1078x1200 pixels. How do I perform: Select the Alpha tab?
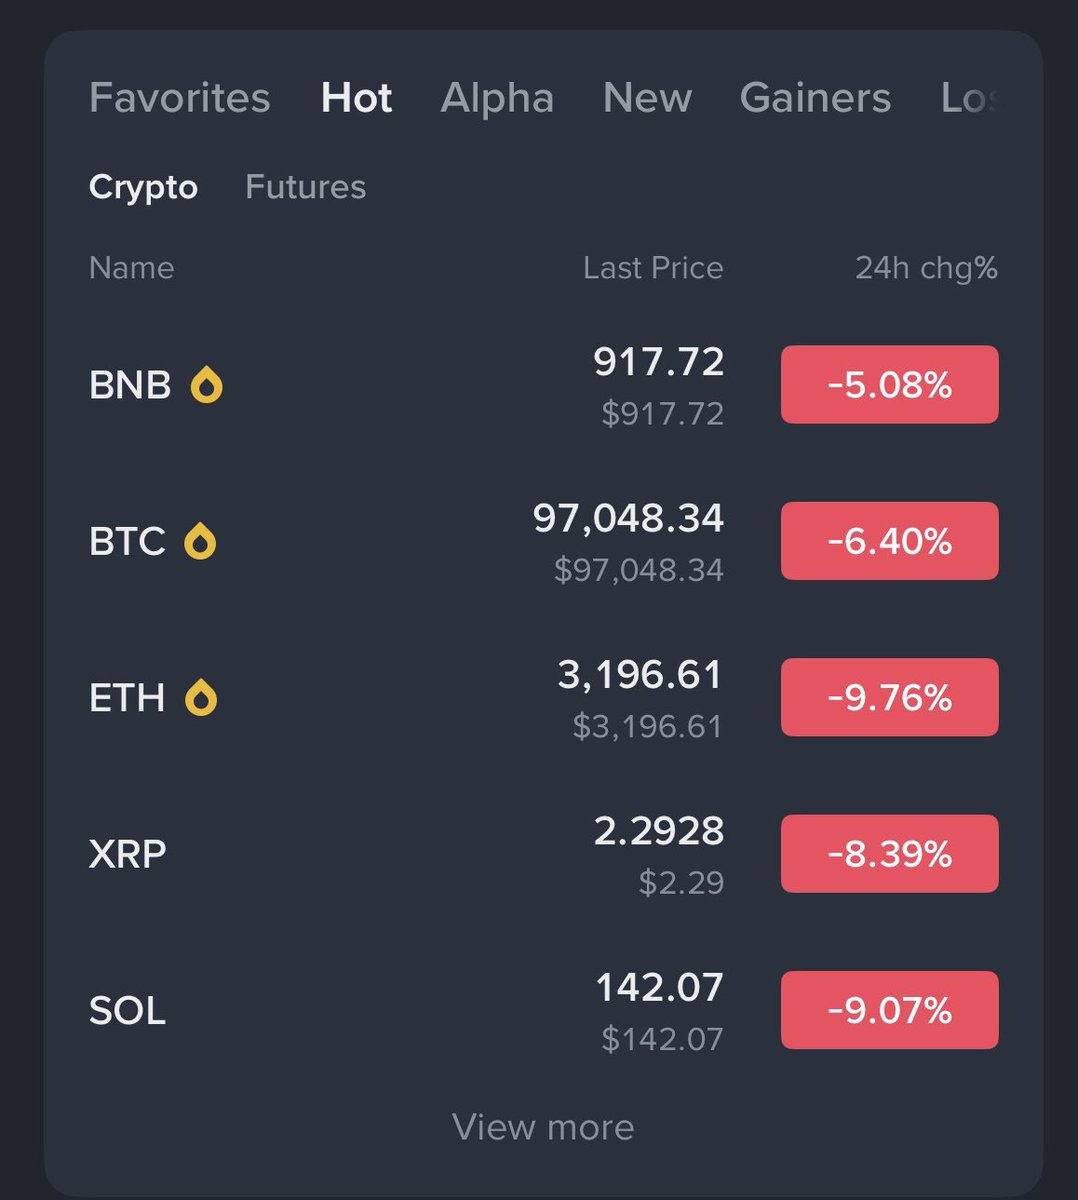click(497, 98)
